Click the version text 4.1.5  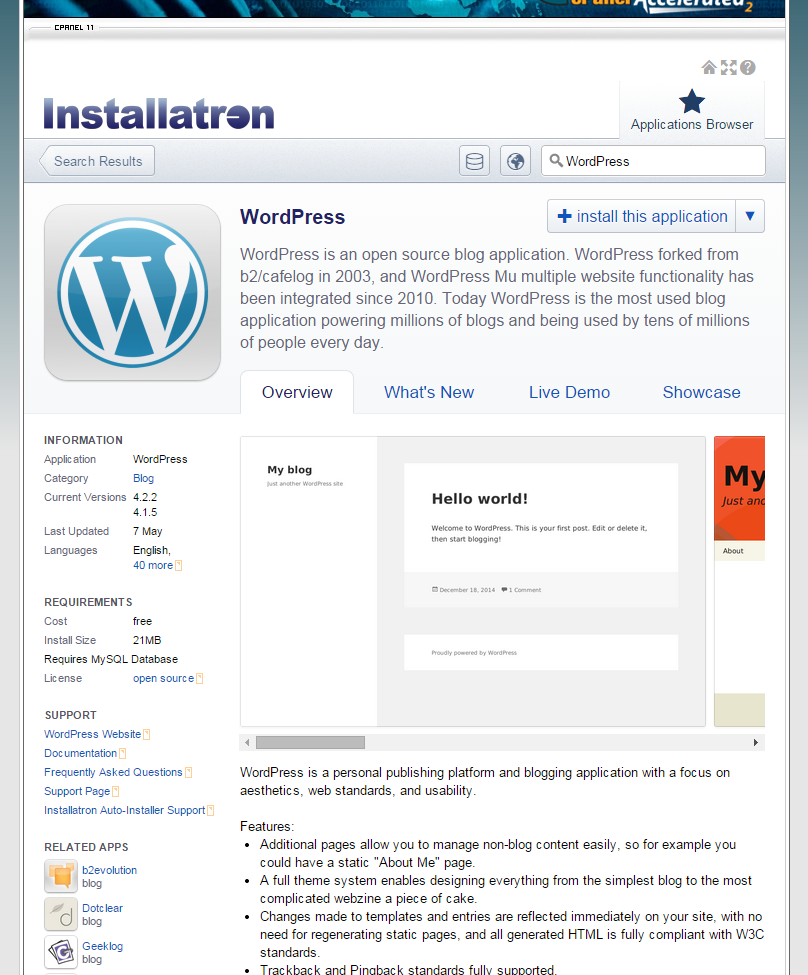click(145, 512)
